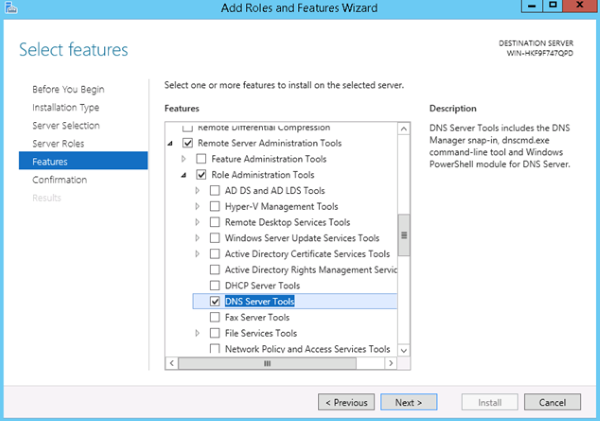The height and width of the screenshot is (421, 600).
Task: Uncheck Role Administration Tools checkbox
Action: [x=201, y=175]
